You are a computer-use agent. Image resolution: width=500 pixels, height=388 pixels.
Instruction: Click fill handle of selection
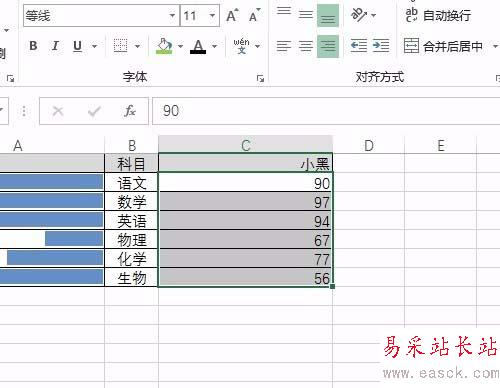332,286
